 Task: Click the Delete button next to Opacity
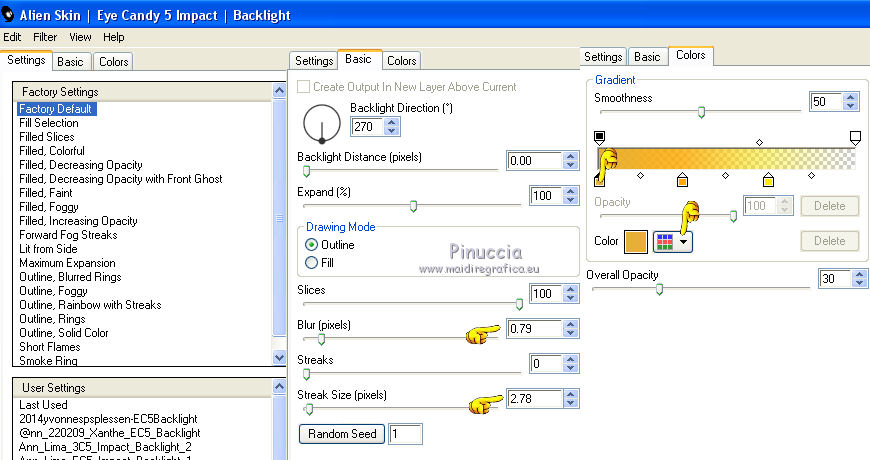[829, 206]
